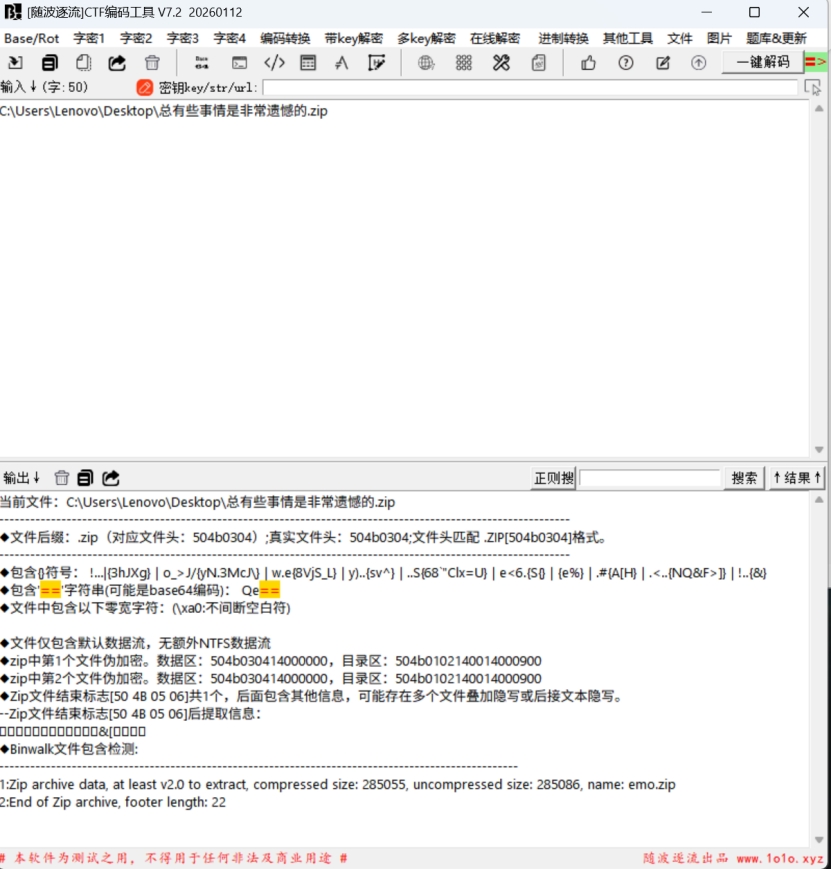
Task: Click the 当前文件 line in output
Action: pyautogui.click(x=197, y=502)
